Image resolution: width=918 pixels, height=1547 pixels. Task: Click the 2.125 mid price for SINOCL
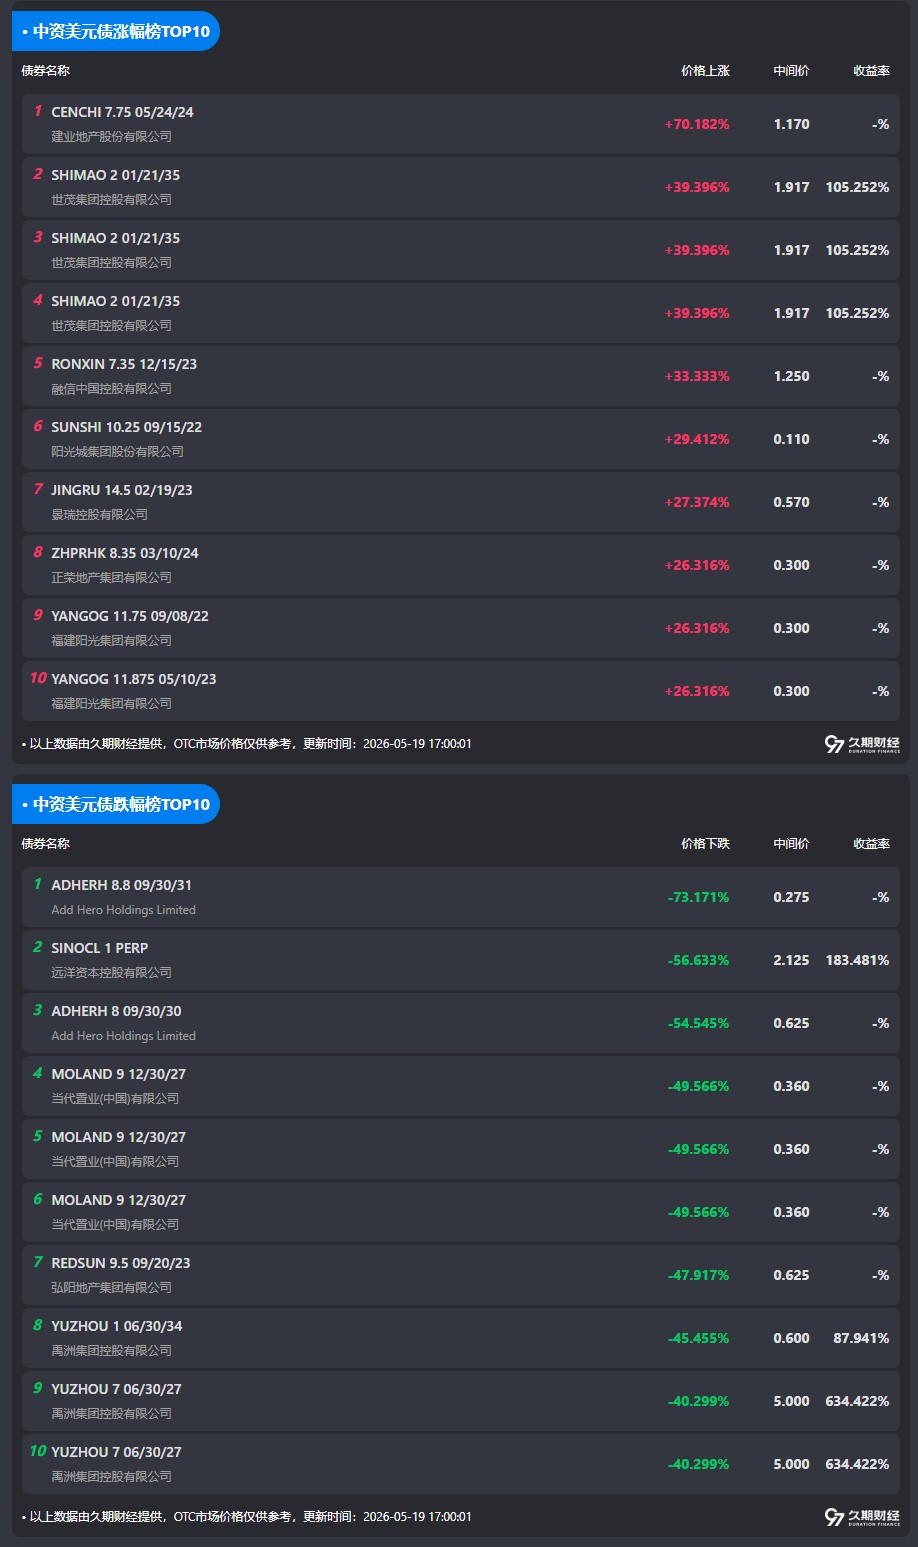pos(791,961)
